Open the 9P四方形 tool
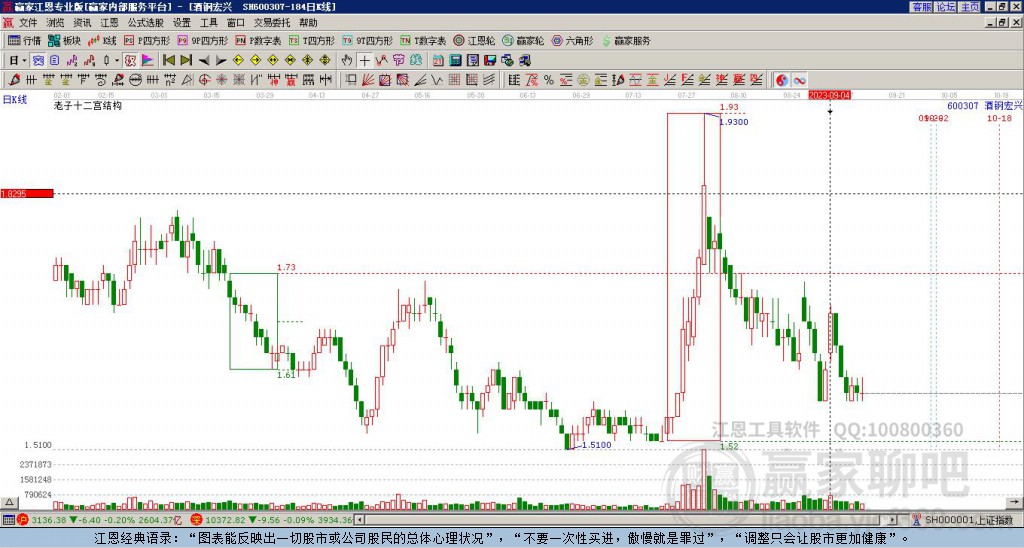Screen dimensions: 1024x548 click(202, 40)
